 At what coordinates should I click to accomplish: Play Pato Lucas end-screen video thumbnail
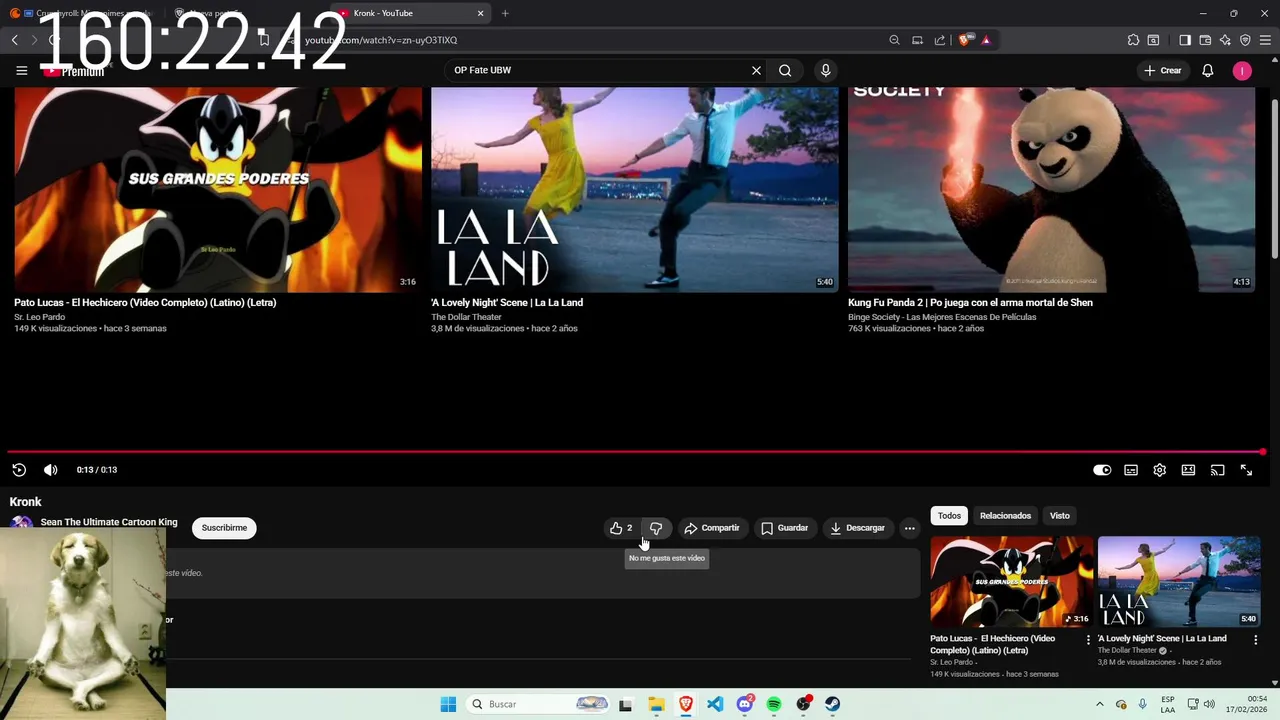(218, 190)
